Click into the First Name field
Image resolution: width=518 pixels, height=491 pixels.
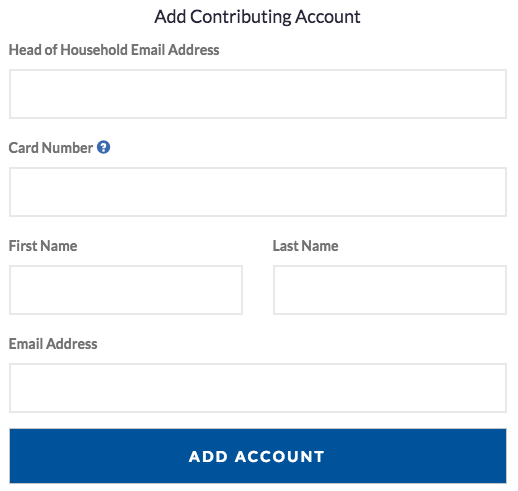tap(126, 290)
